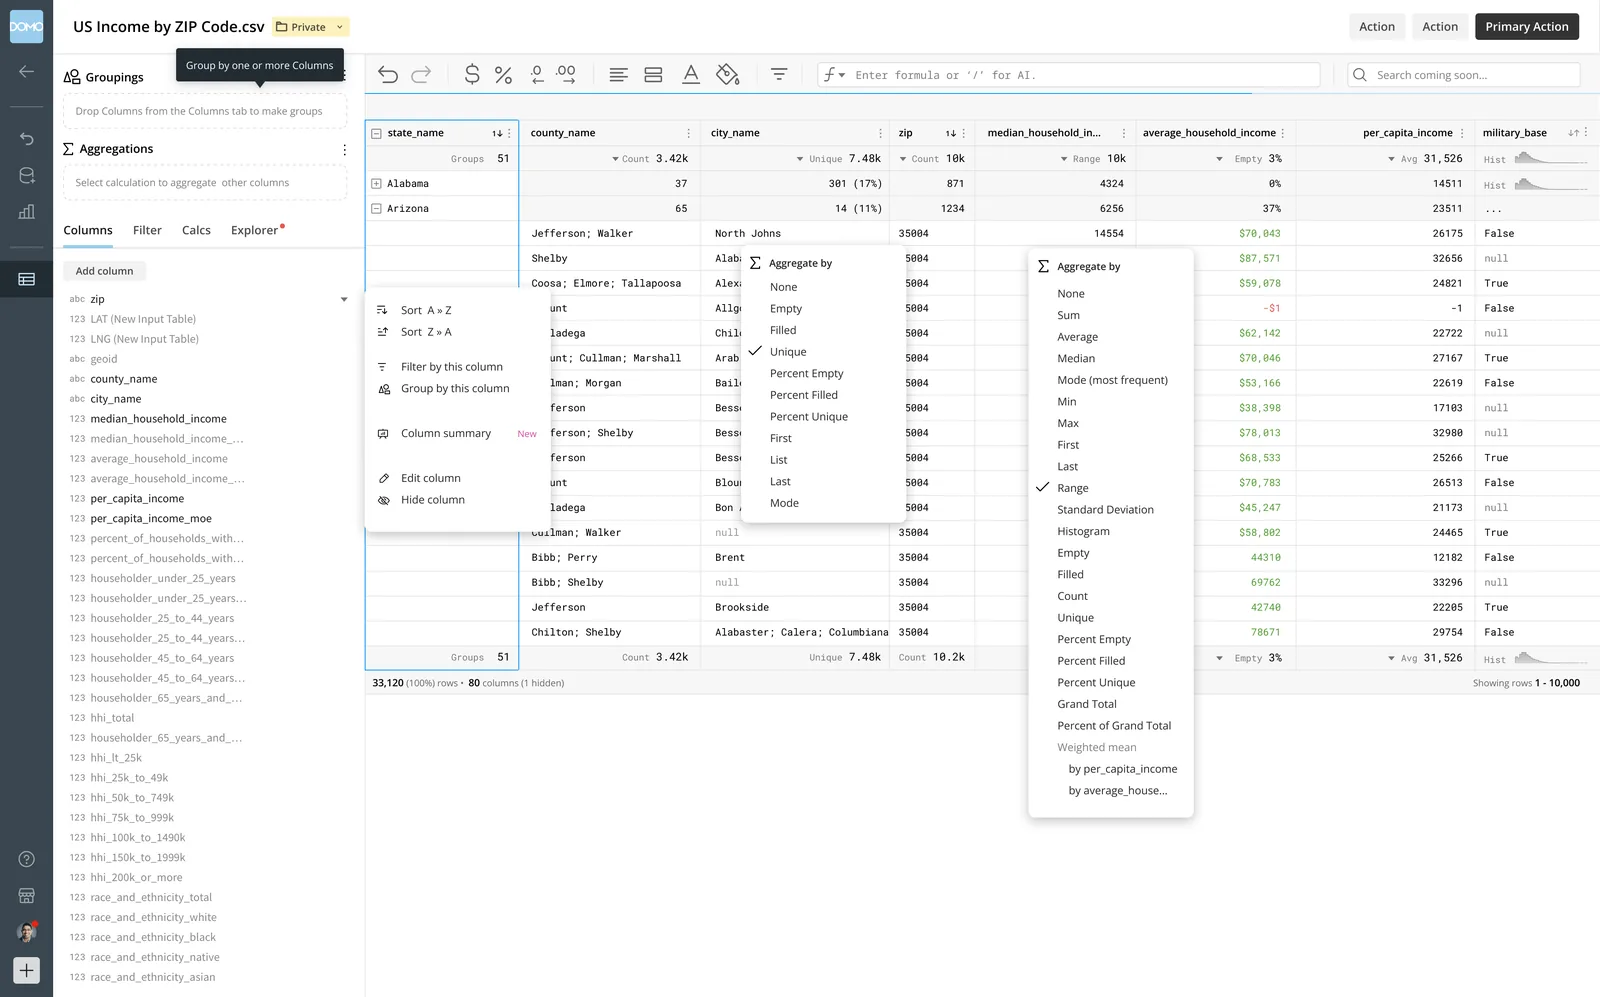The image size is (1600, 997).
Task: Select the table view sidebar icon
Action: pyautogui.click(x=27, y=280)
